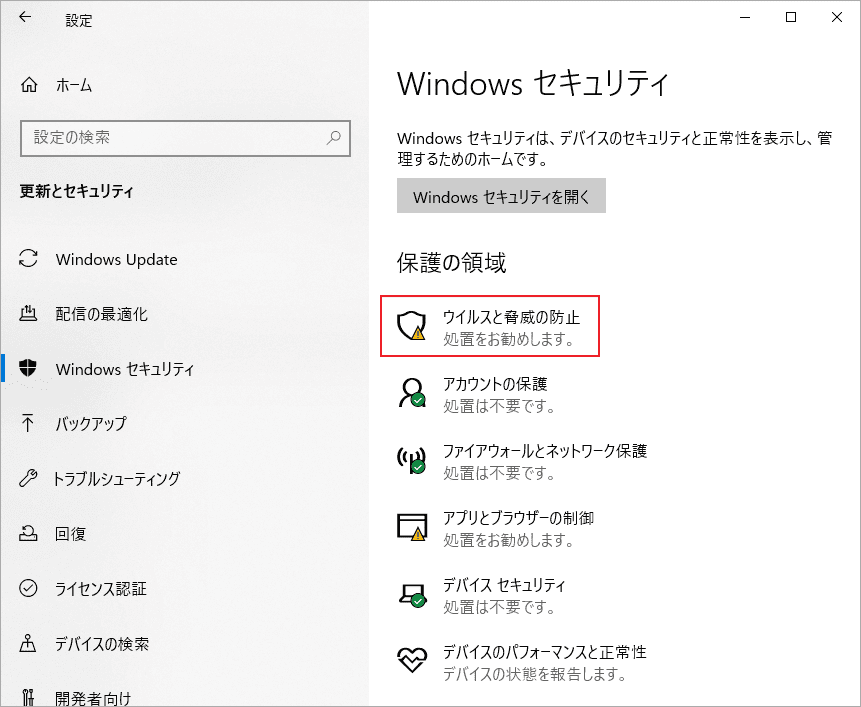This screenshot has height=707, width=861.
Task: Click デバイス セキュリティ laptop icon
Action: (412, 594)
